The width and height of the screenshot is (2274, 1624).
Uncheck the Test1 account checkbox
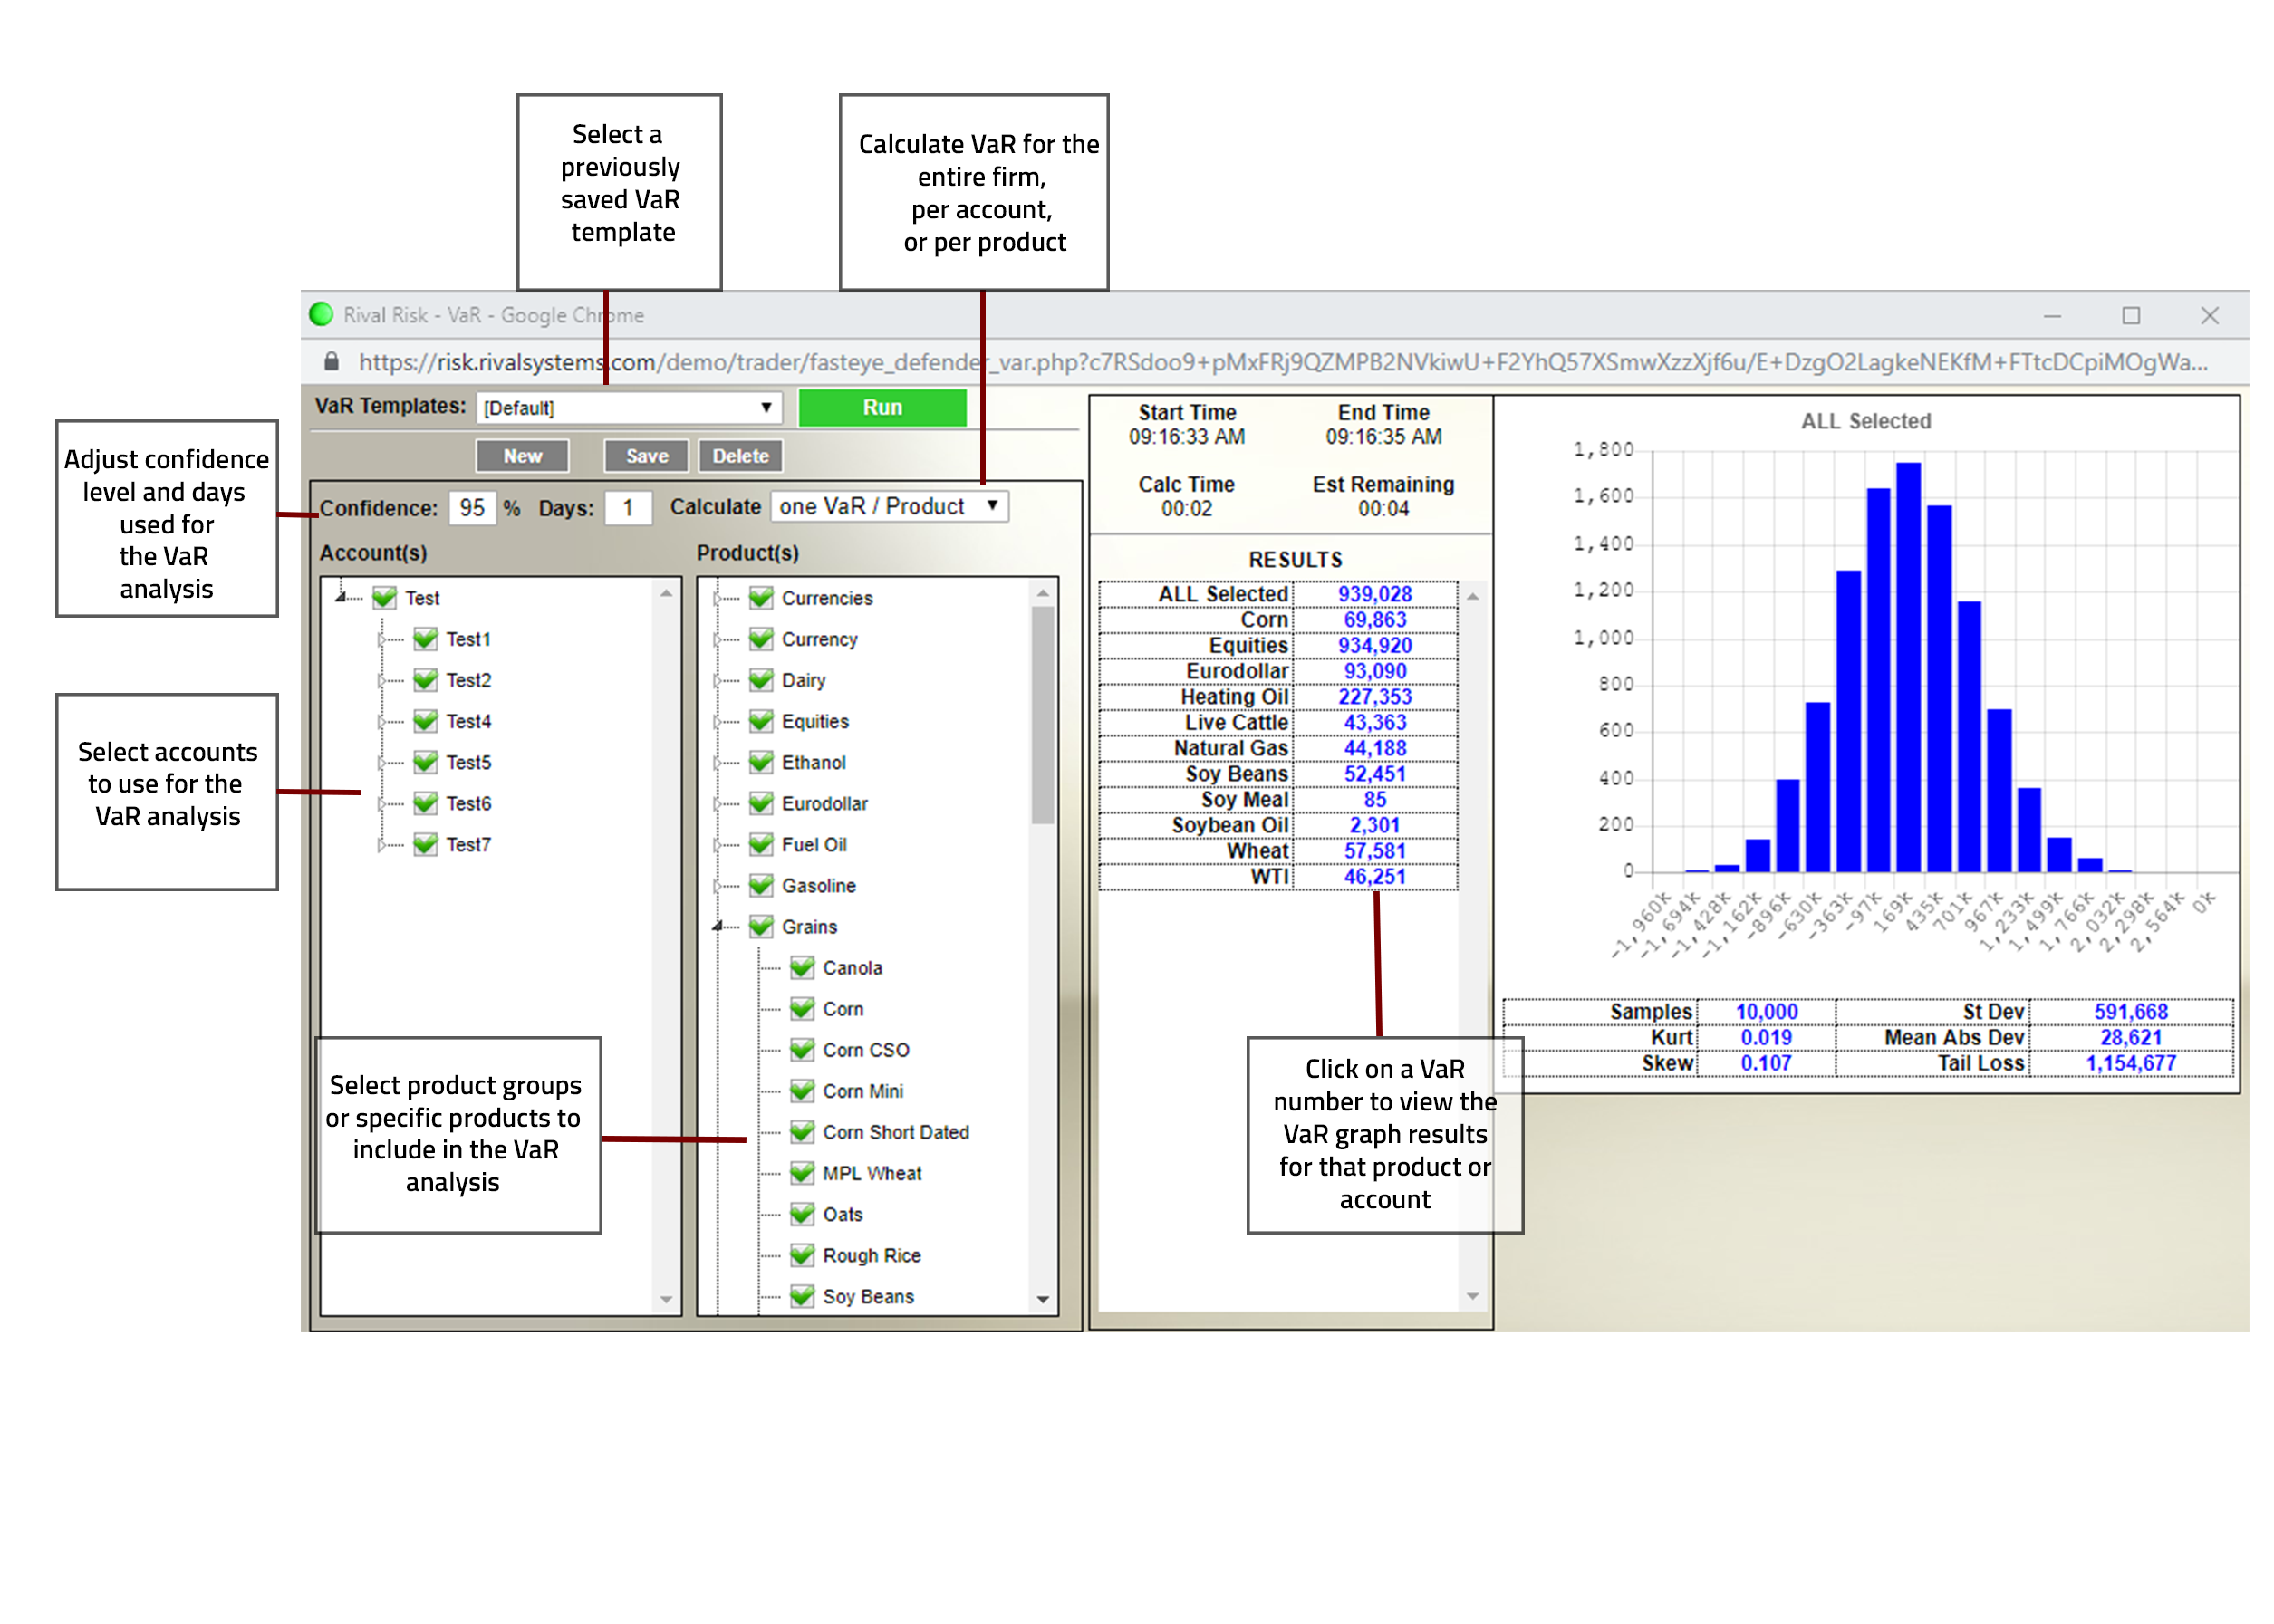425,638
